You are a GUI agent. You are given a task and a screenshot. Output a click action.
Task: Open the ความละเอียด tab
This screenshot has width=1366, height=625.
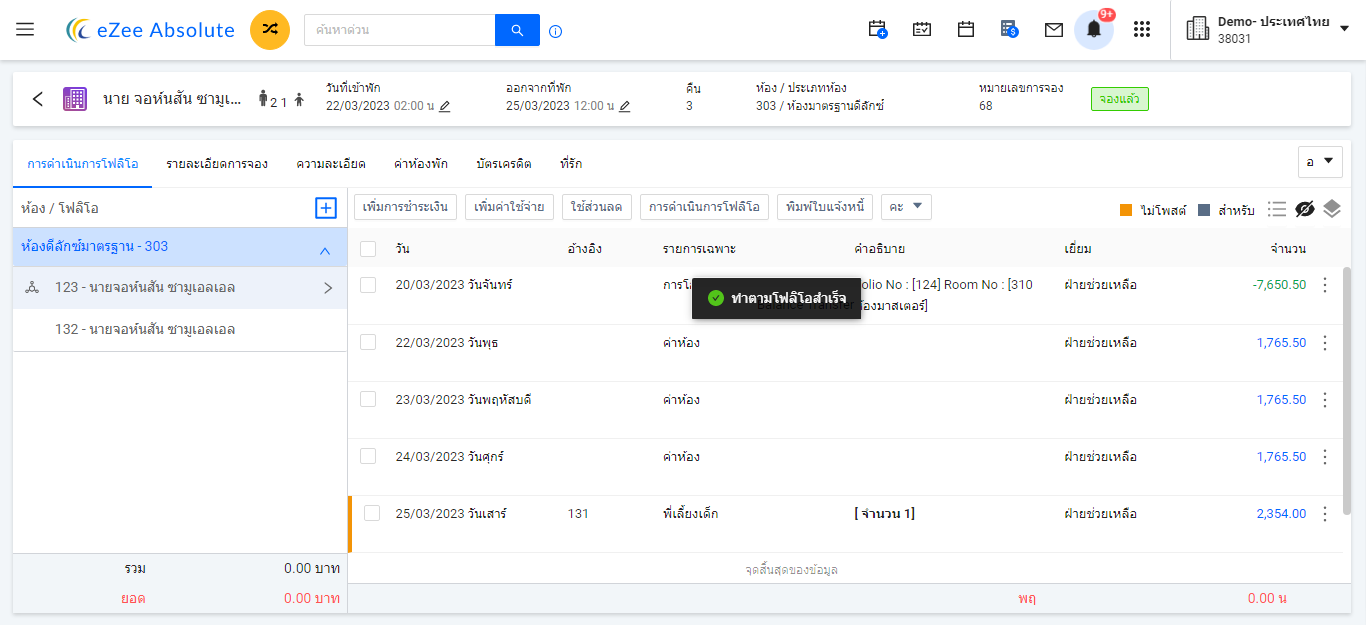coord(330,164)
